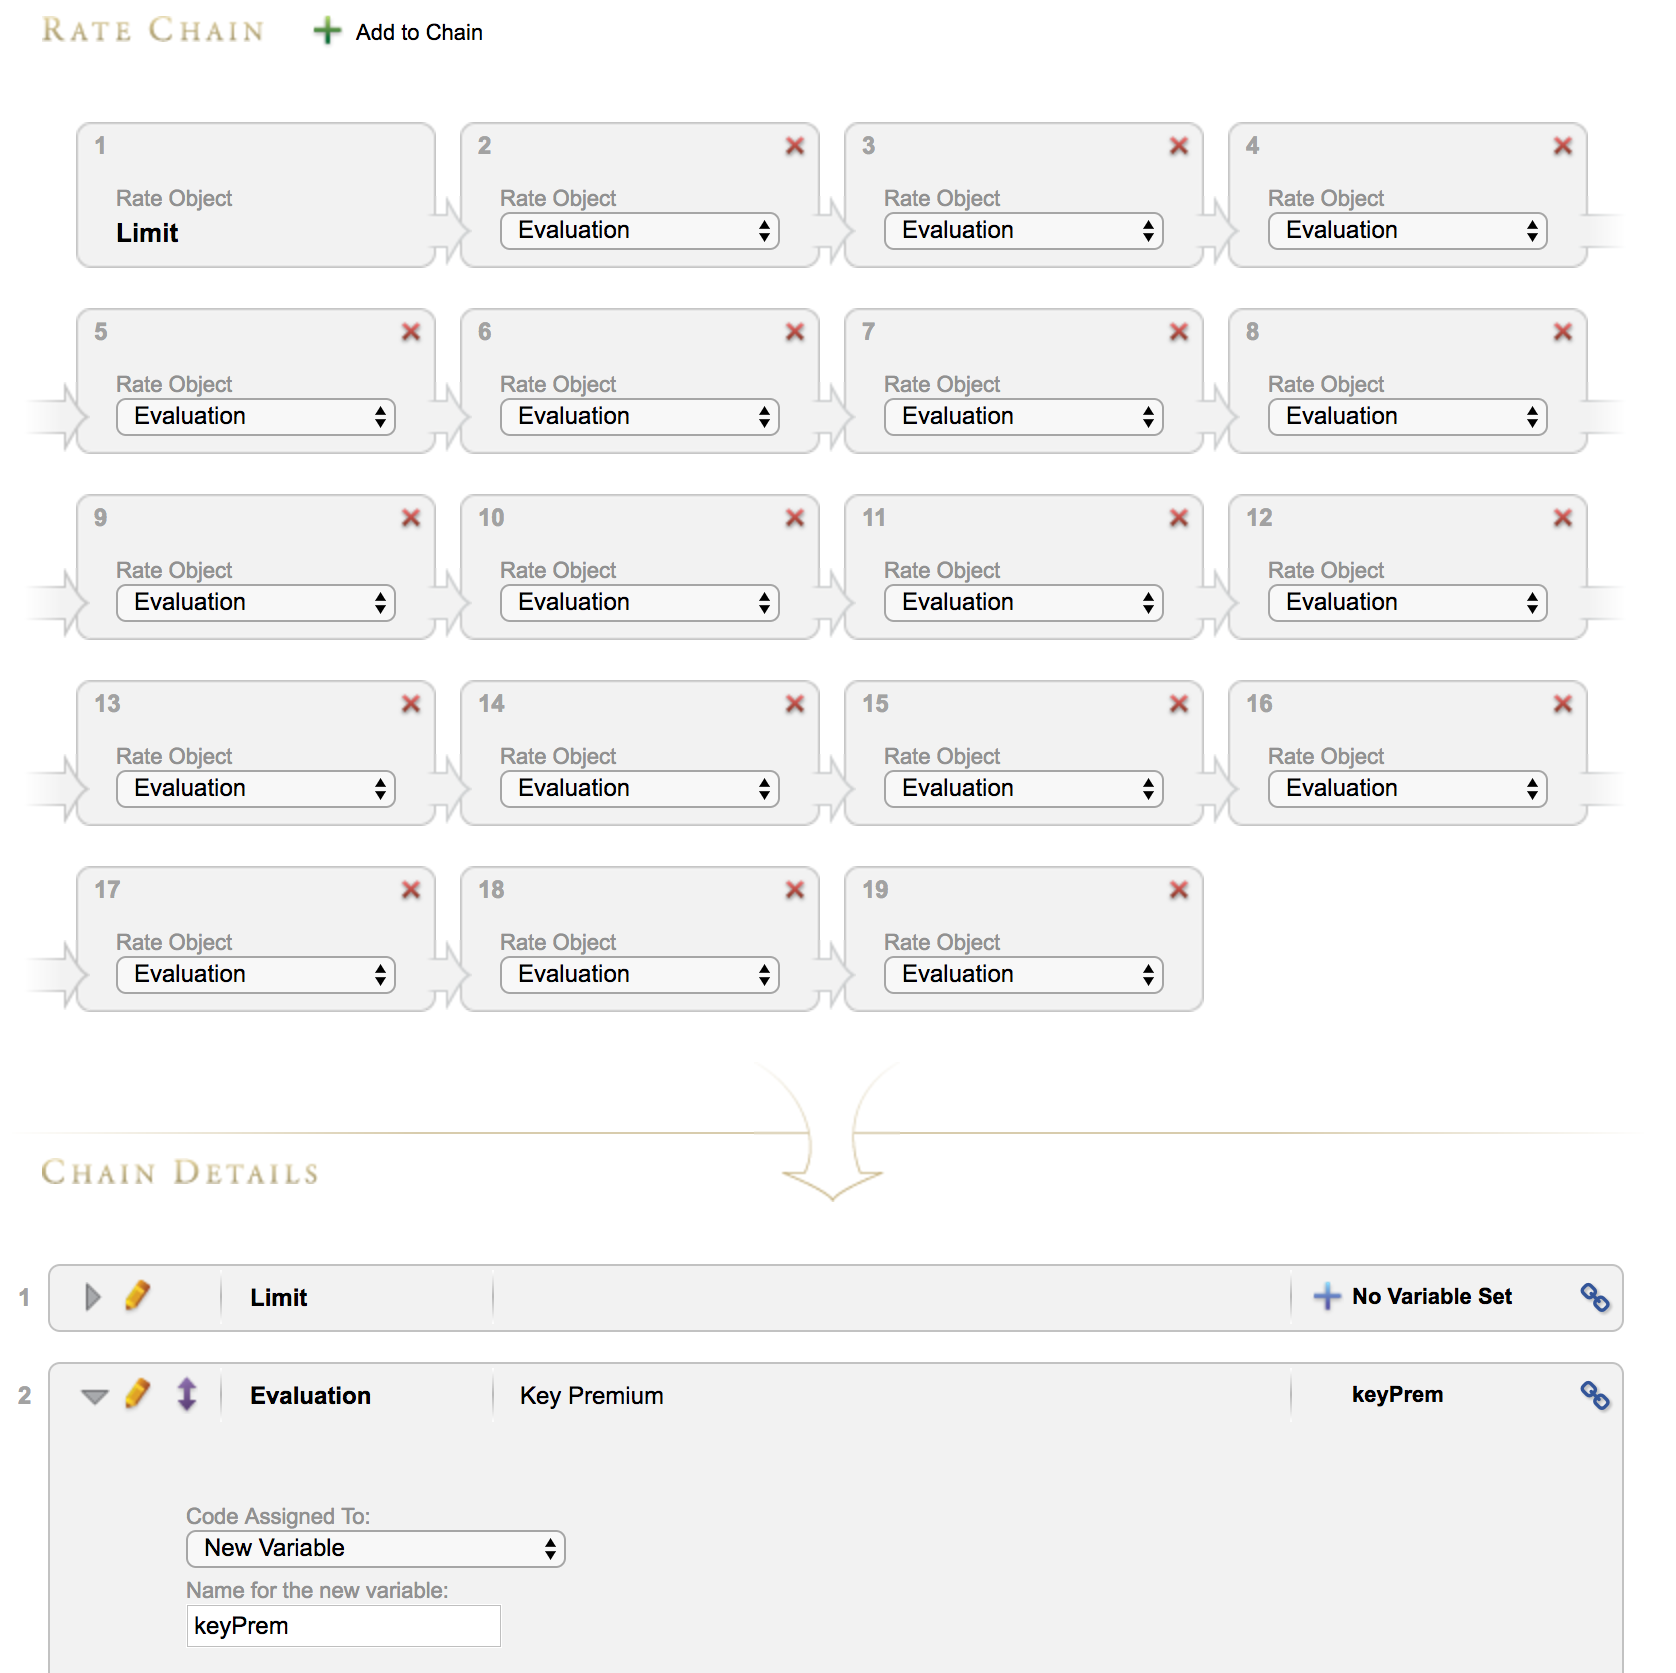Click the blue plus beside No Variable Set
Screen dimensions: 1676x1673
point(1327,1297)
